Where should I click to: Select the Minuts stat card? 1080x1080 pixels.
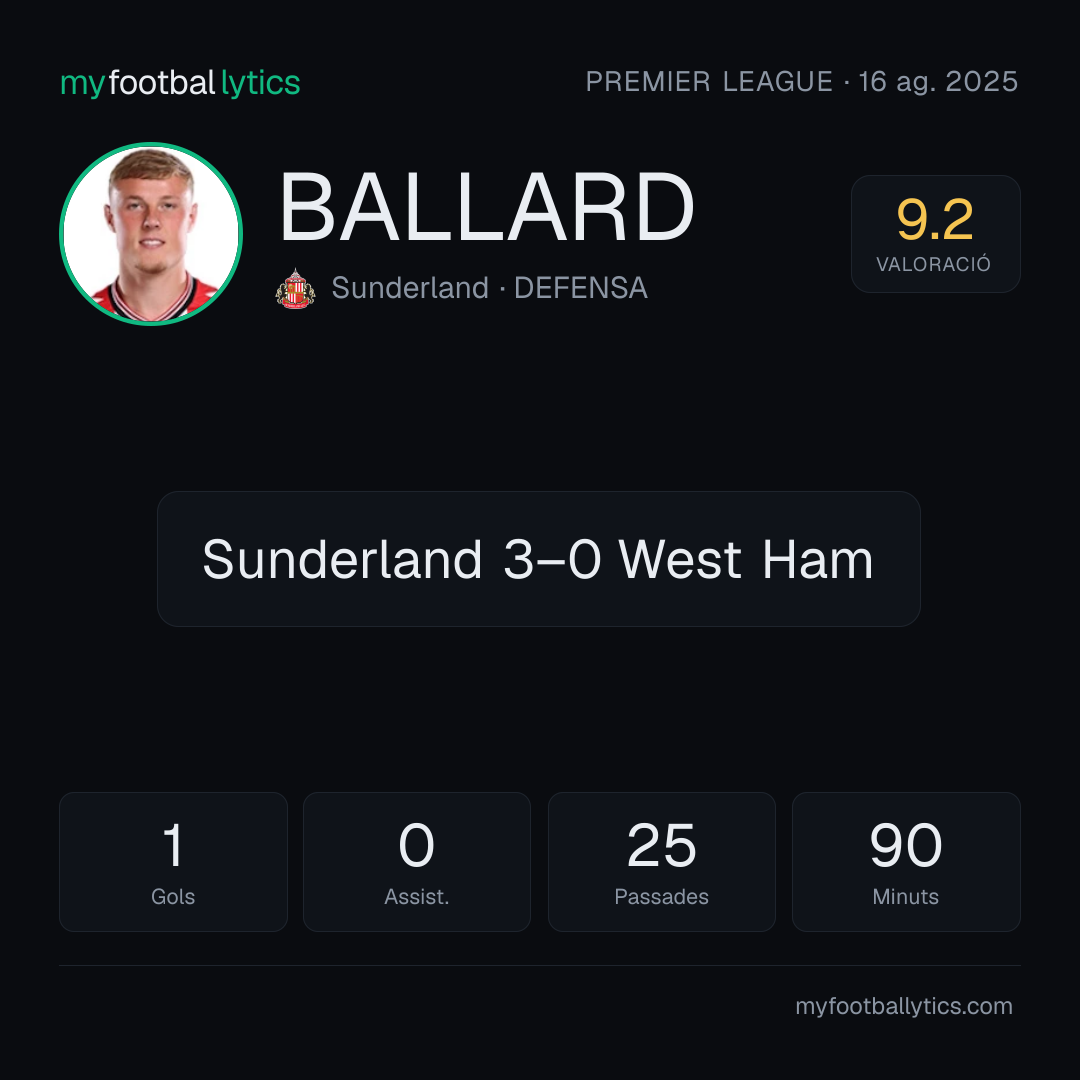tap(906, 862)
